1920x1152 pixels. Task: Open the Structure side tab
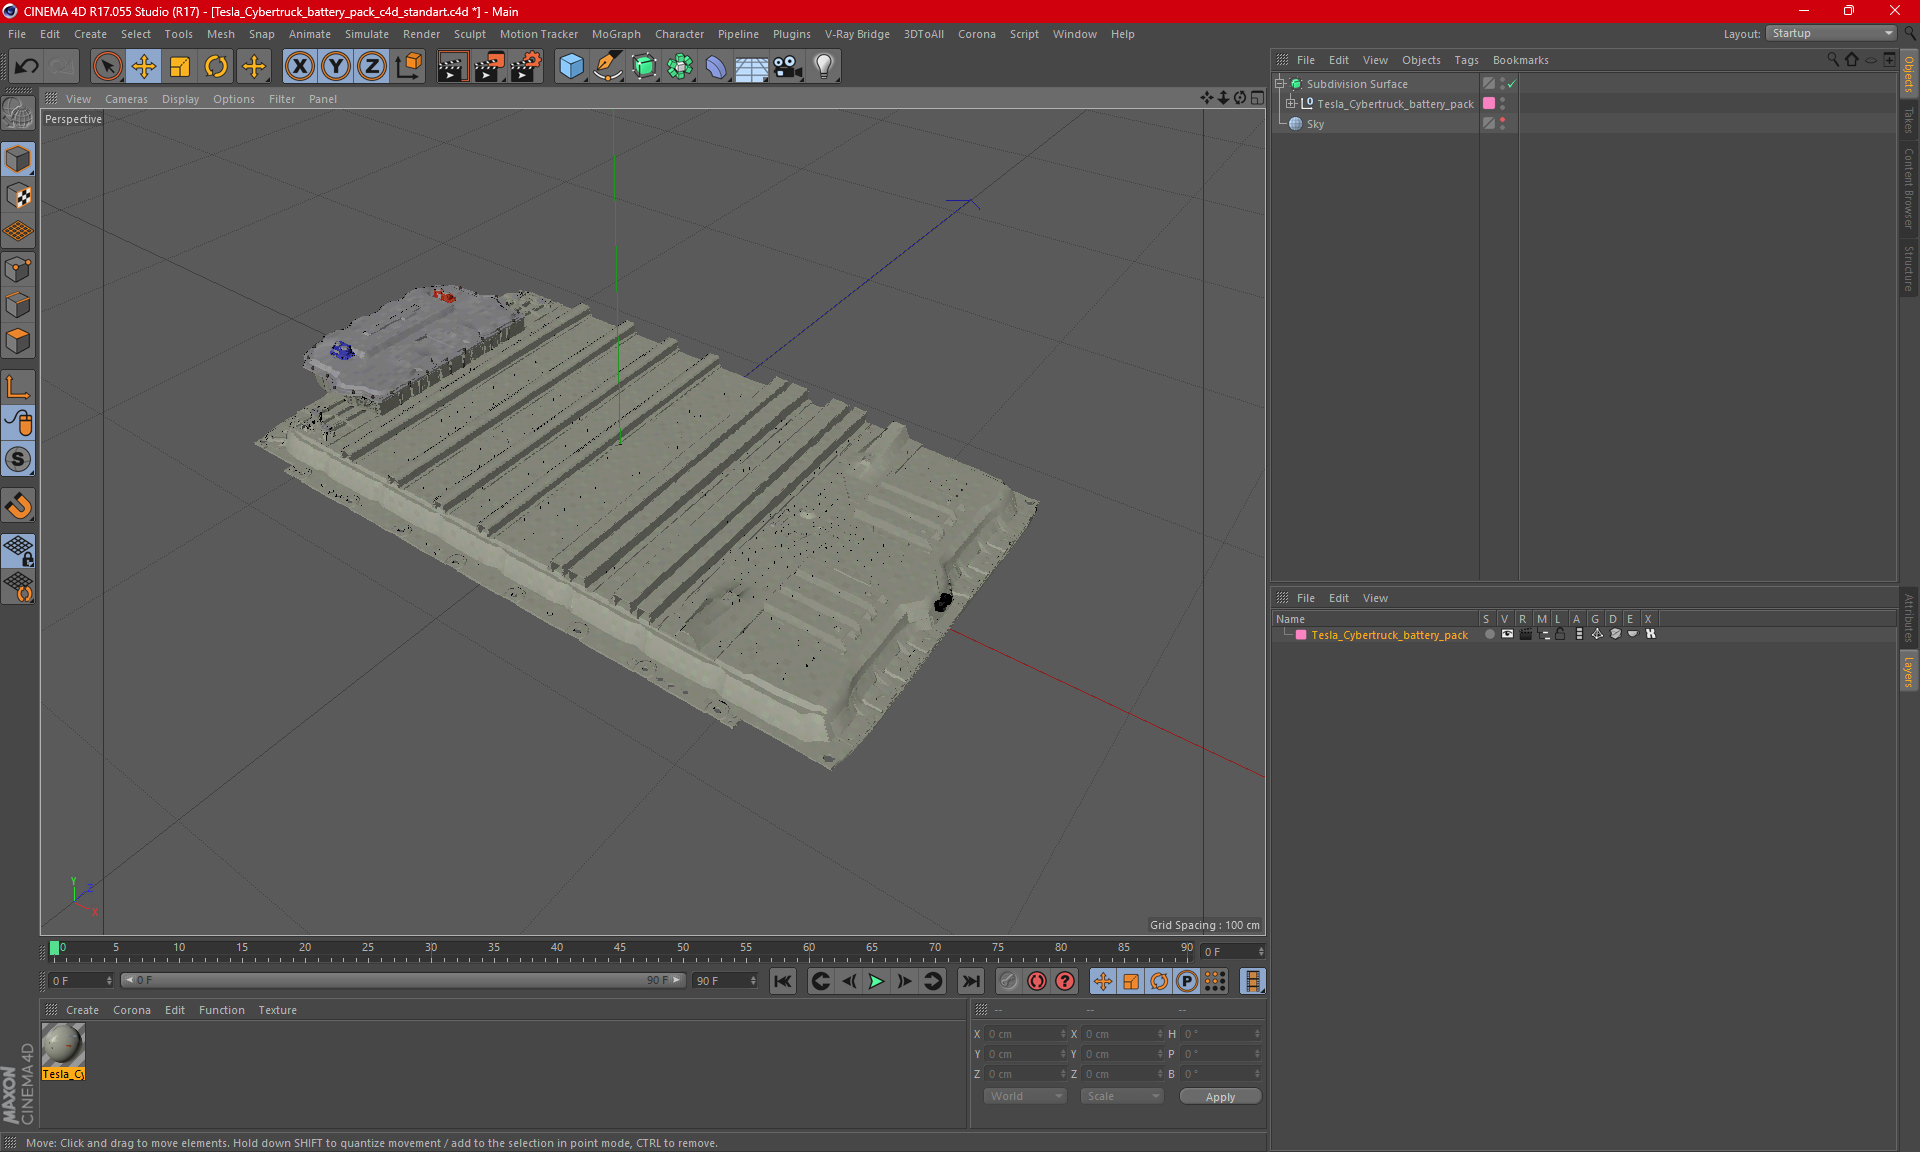tap(1909, 268)
